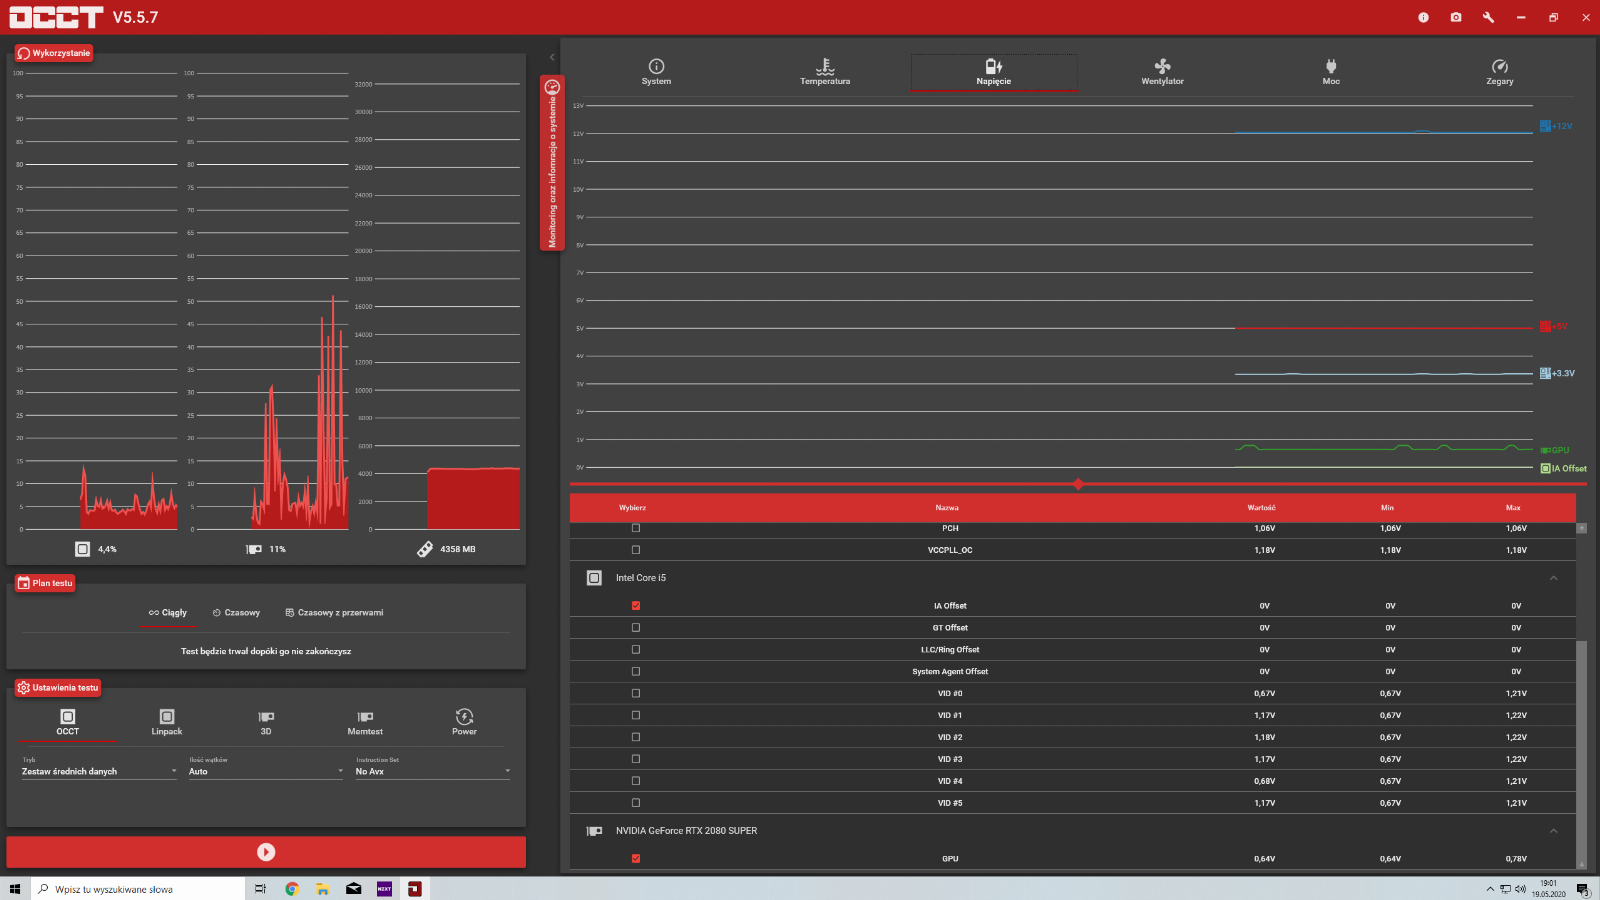This screenshot has width=1600, height=900.
Task: Check the VID #0 checkbox
Action: pyautogui.click(x=636, y=693)
